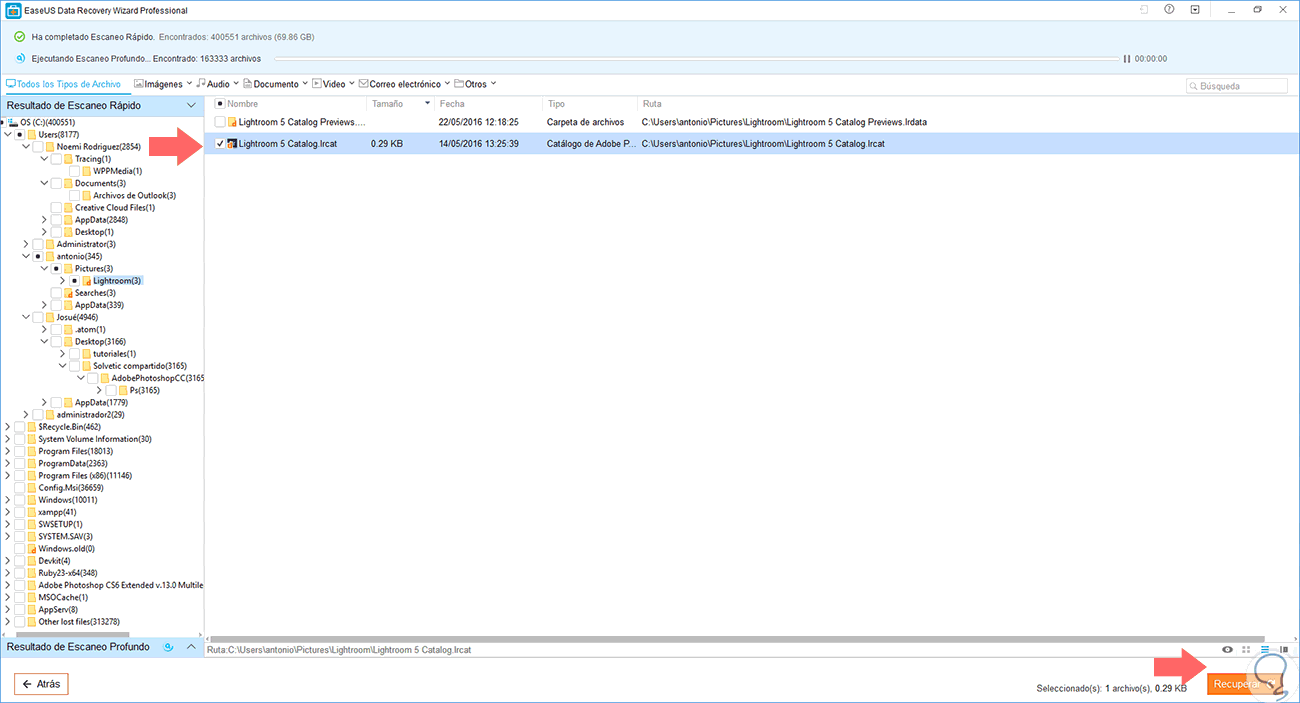This screenshot has height=703, width=1300.
Task: Check the Windows(10011) folder checkbox
Action: point(20,500)
